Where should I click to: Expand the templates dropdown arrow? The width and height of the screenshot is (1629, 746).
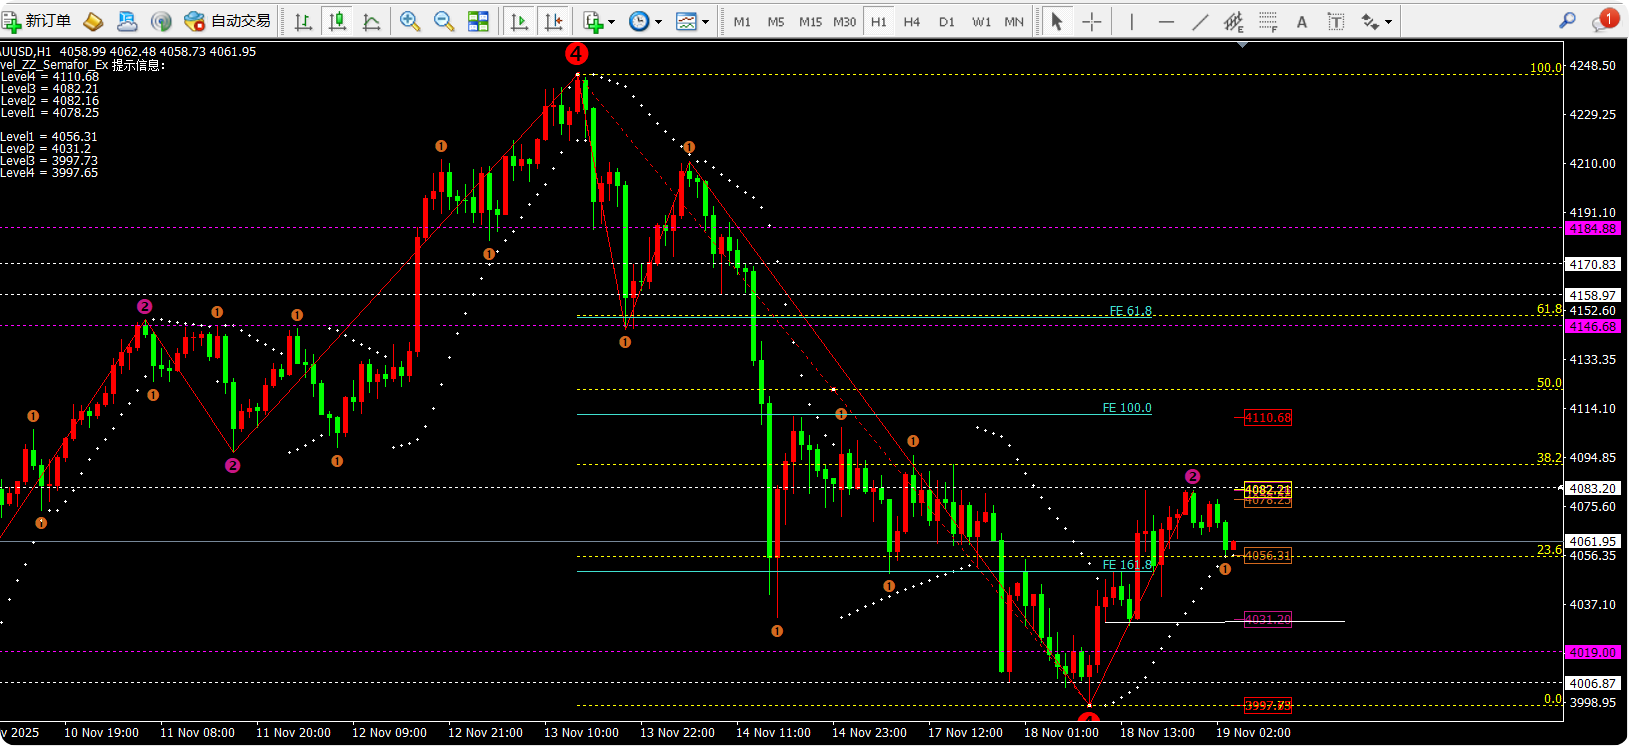click(x=705, y=22)
